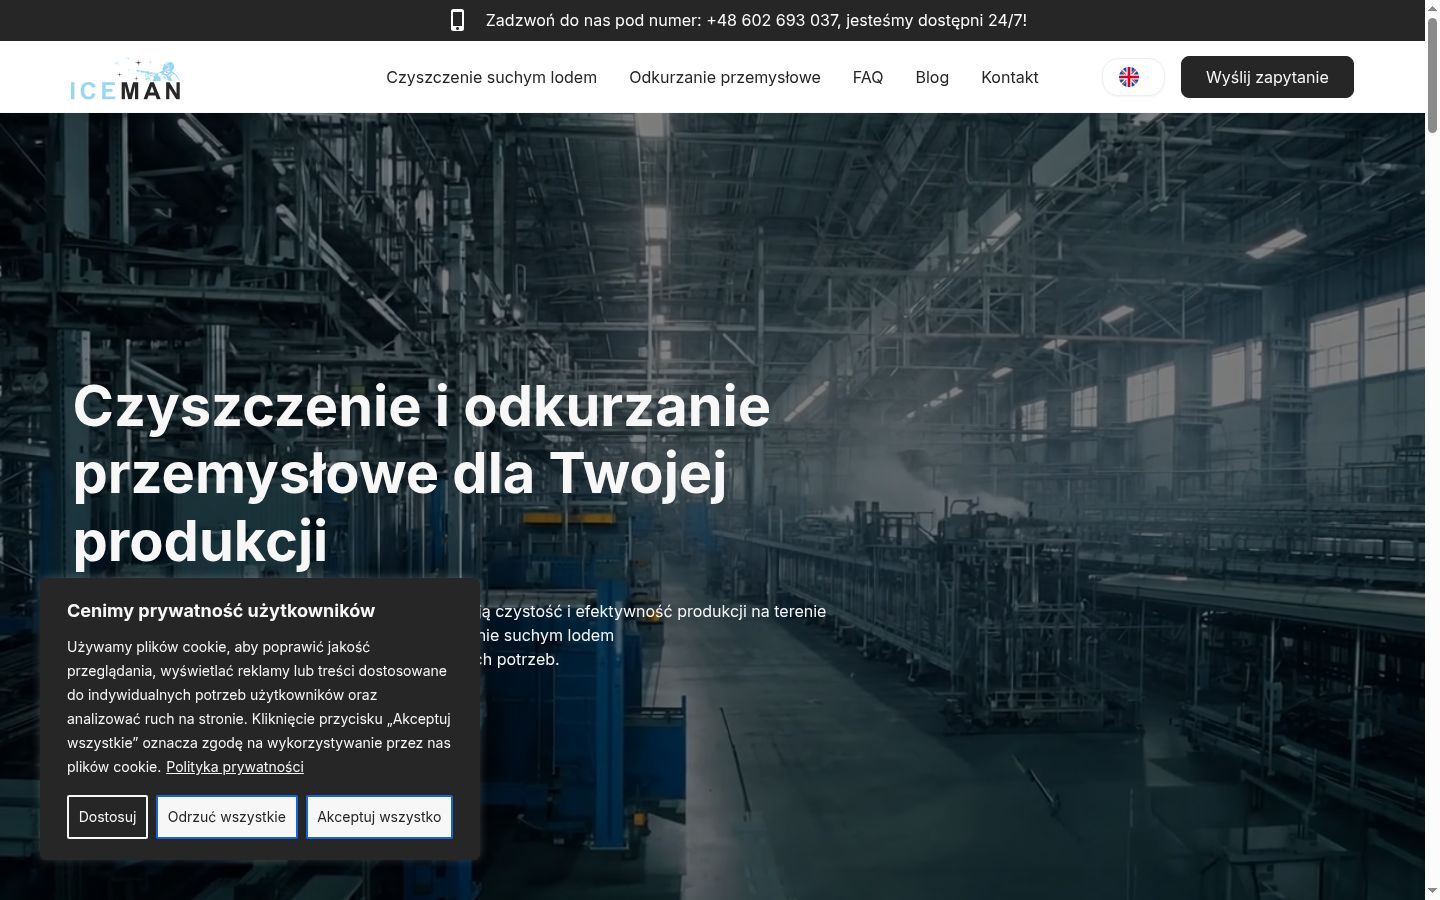Viewport: 1440px width, 900px height.
Task: Click Dostosuj in the cookie banner
Action: pos(108,817)
